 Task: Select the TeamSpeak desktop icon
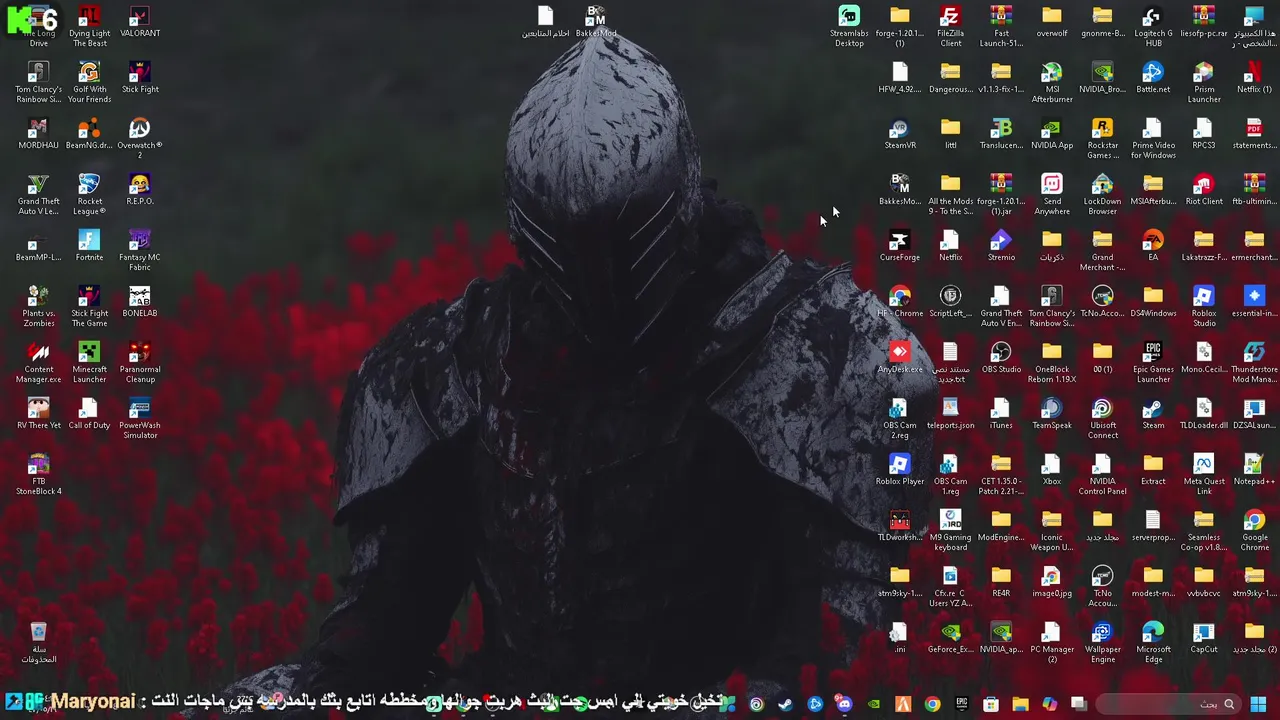pyautogui.click(x=1052, y=414)
